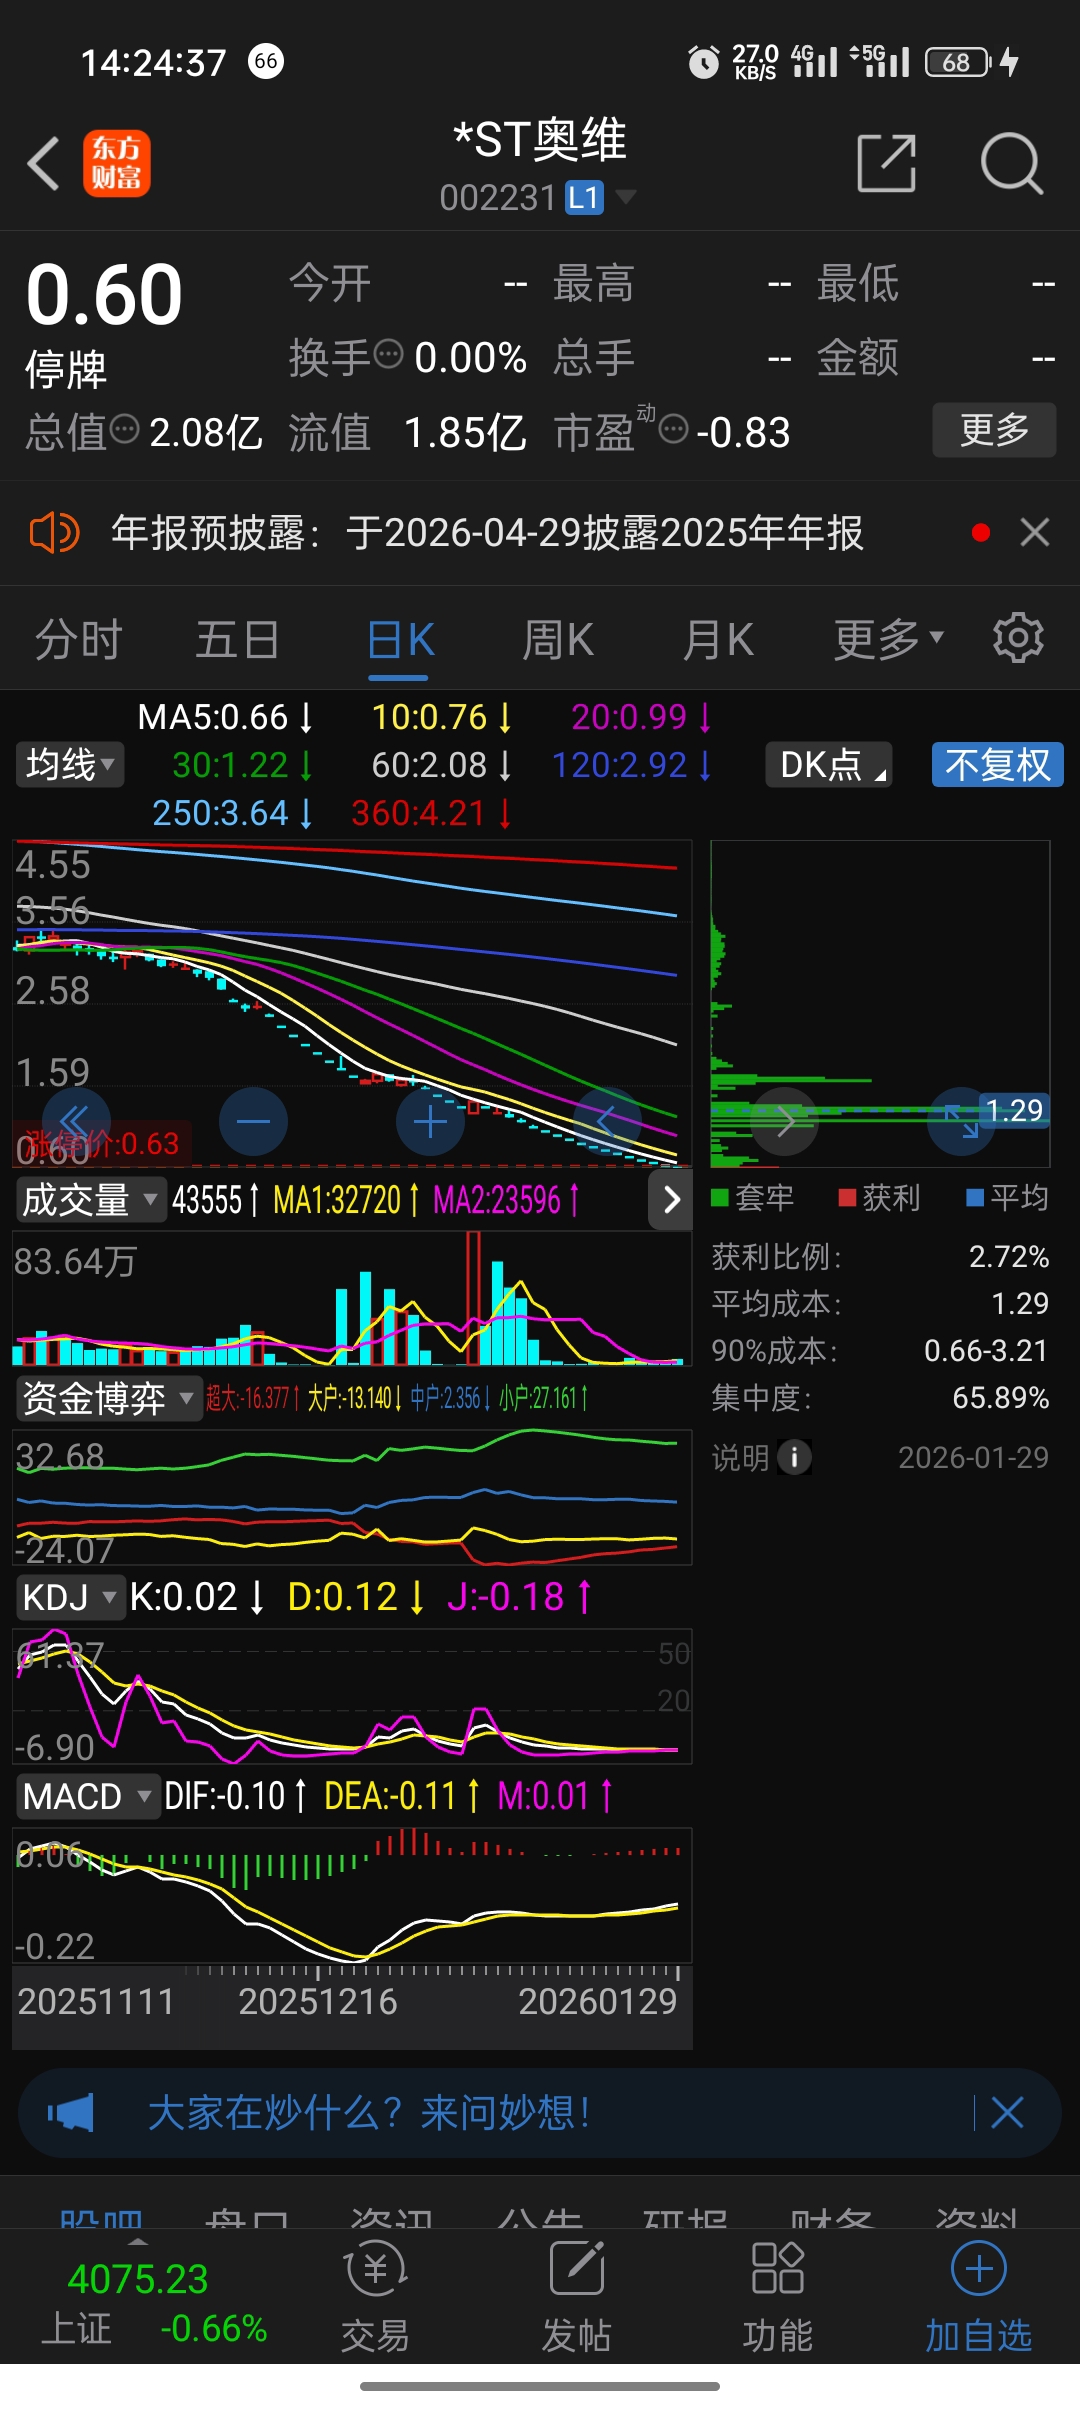Tap the 获利比例 2.72% value
Screen dimensions: 1080x2412
1009,1256
